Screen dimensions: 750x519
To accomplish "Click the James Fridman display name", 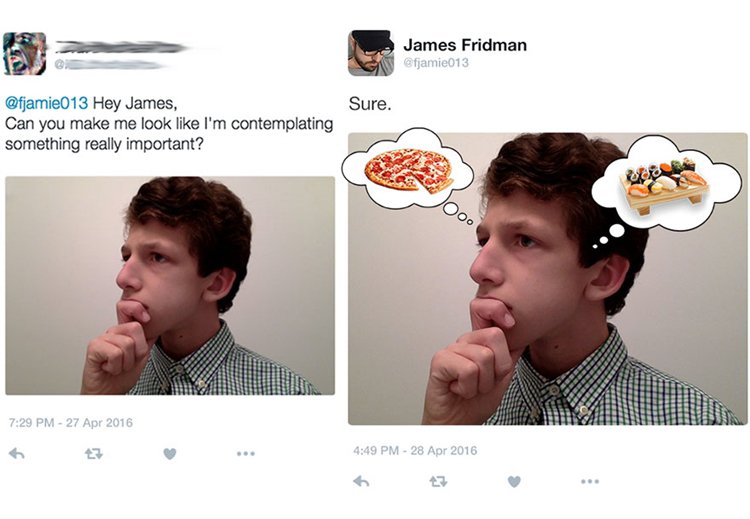I will coord(465,45).
